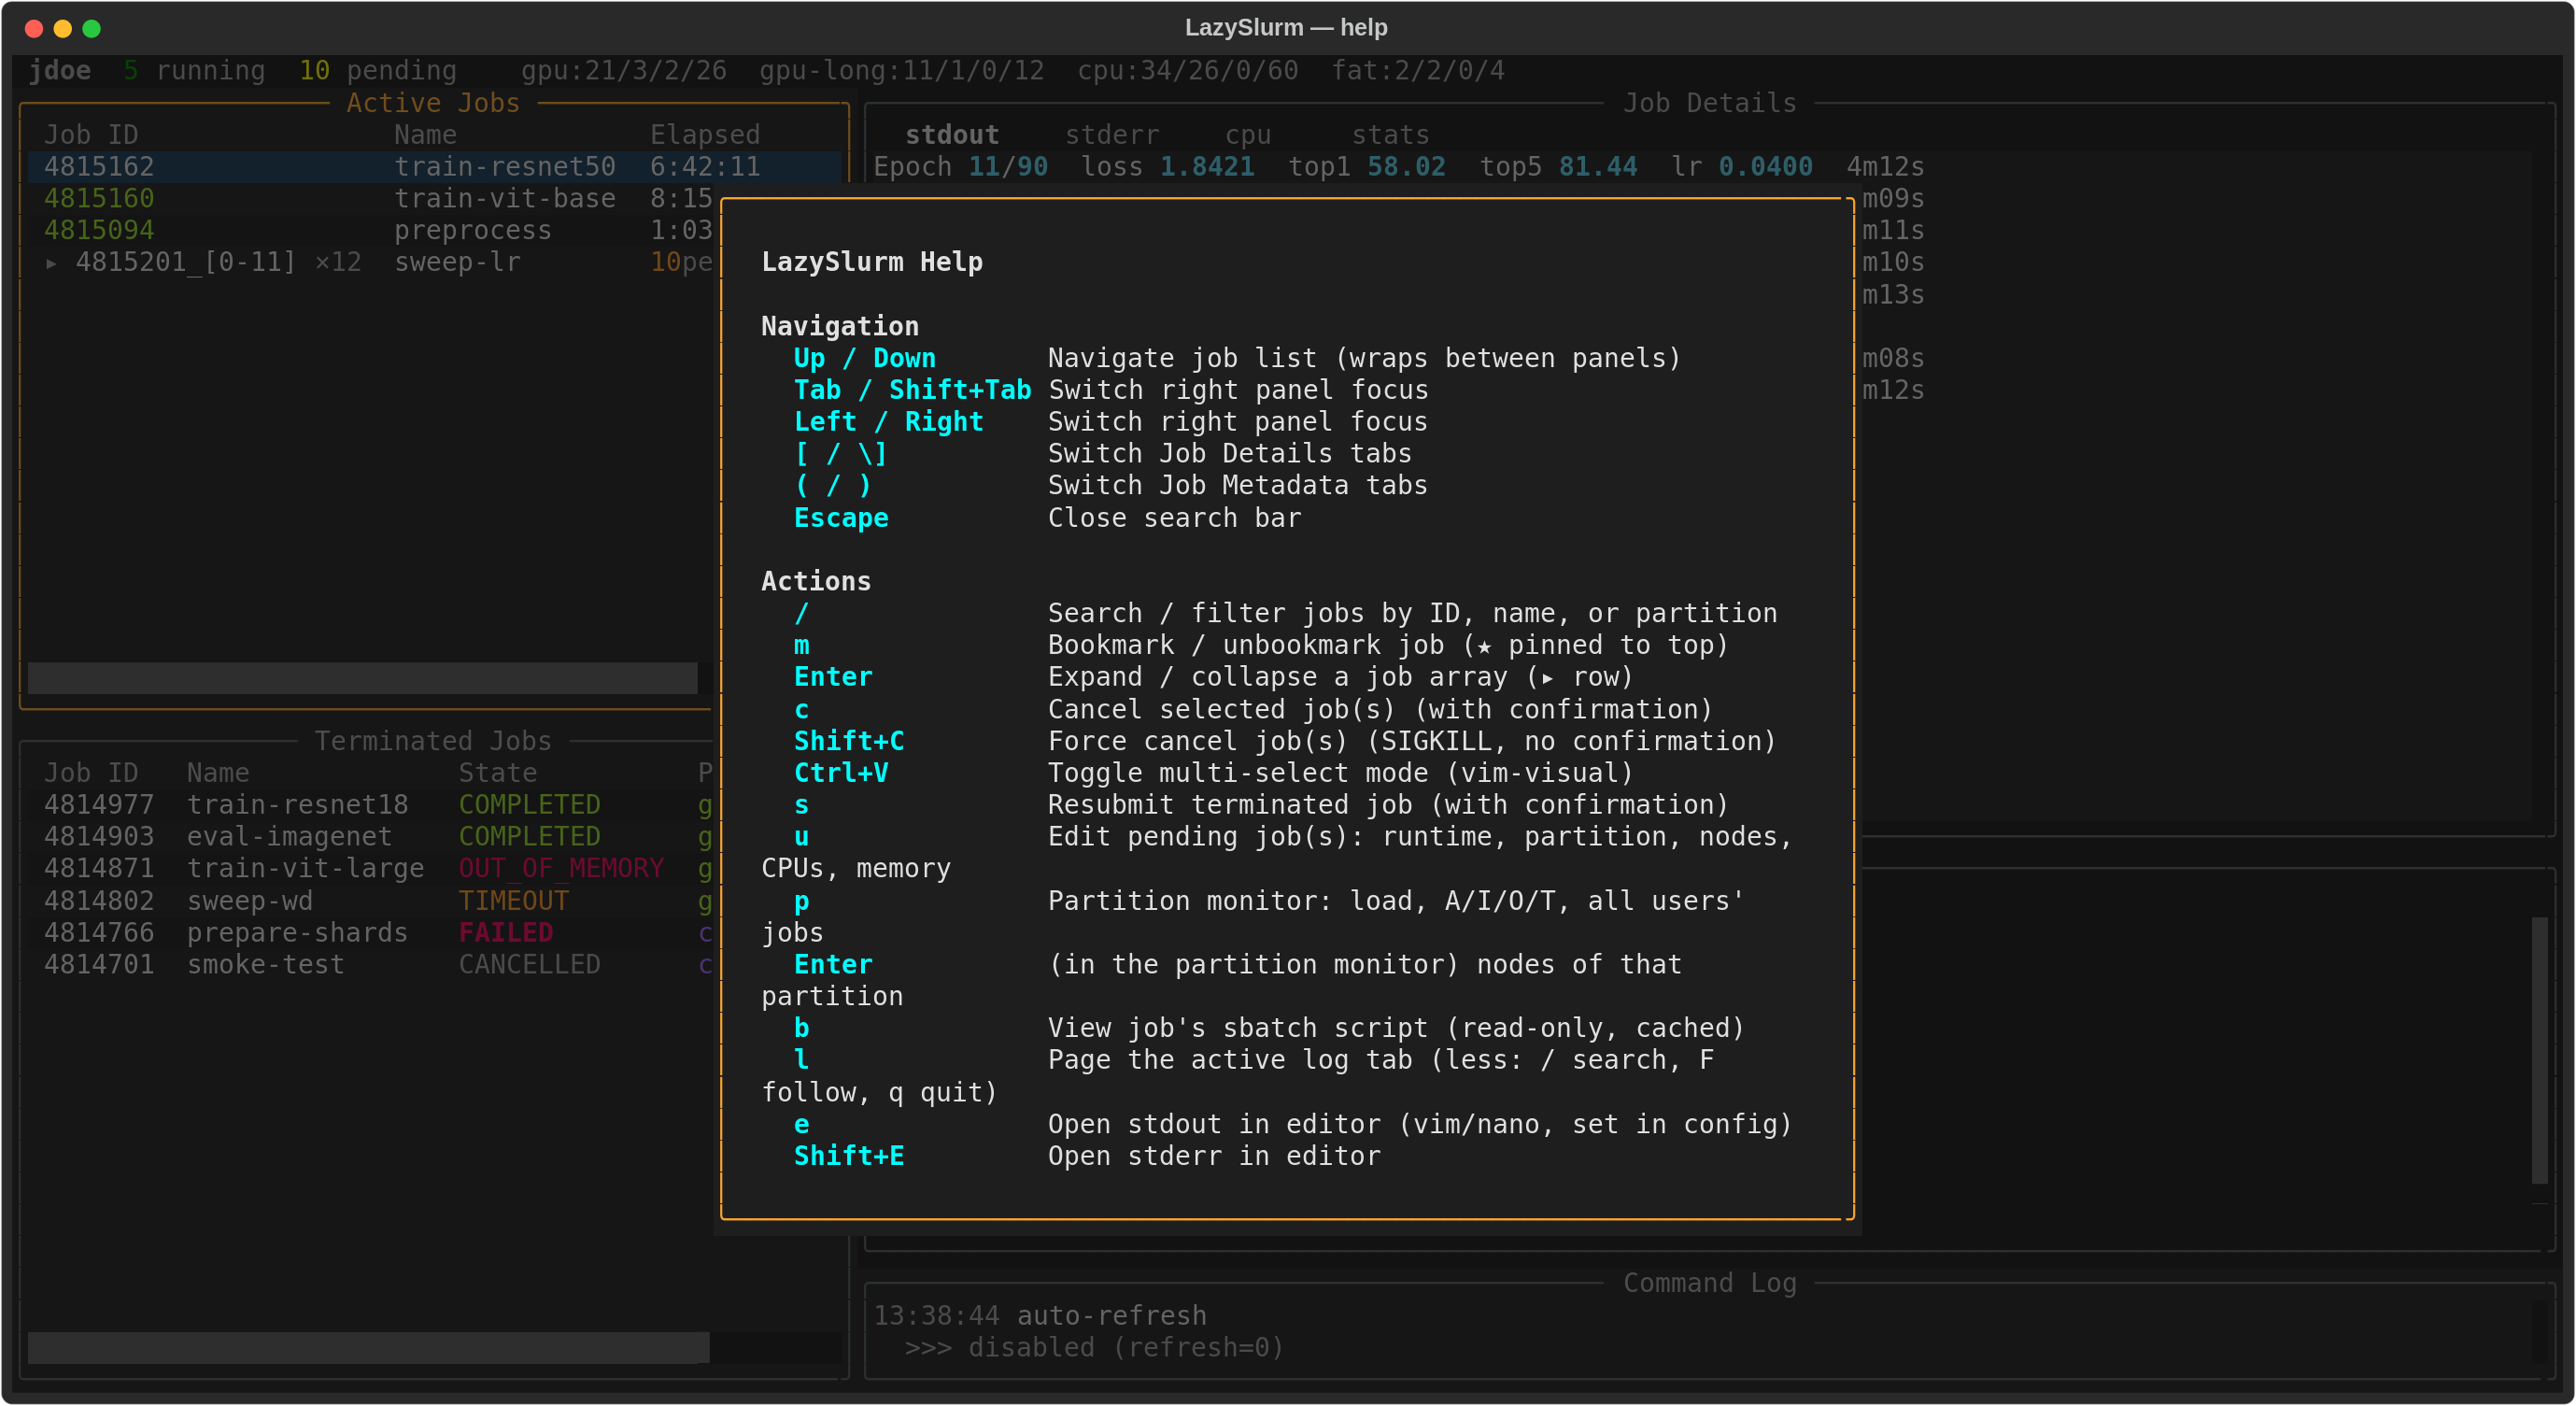Click the 13:38:44 auto-refresh log line
Viewport: 2576px width, 1406px height.
click(1040, 1316)
